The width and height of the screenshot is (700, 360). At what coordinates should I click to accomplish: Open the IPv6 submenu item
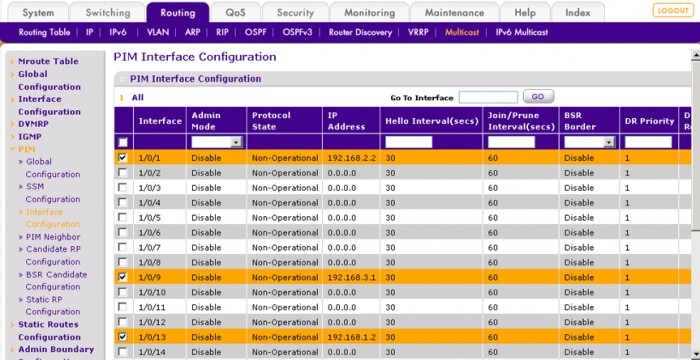(118, 32)
